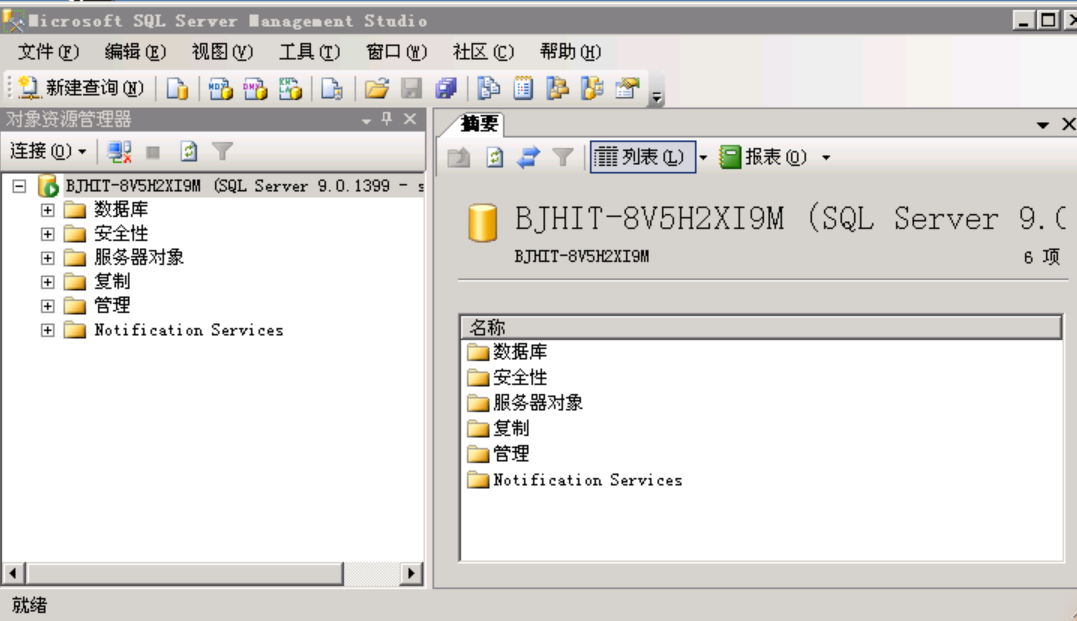Image resolution: width=1077 pixels, height=621 pixels.
Task: Click the Save All icon
Action: click(446, 89)
